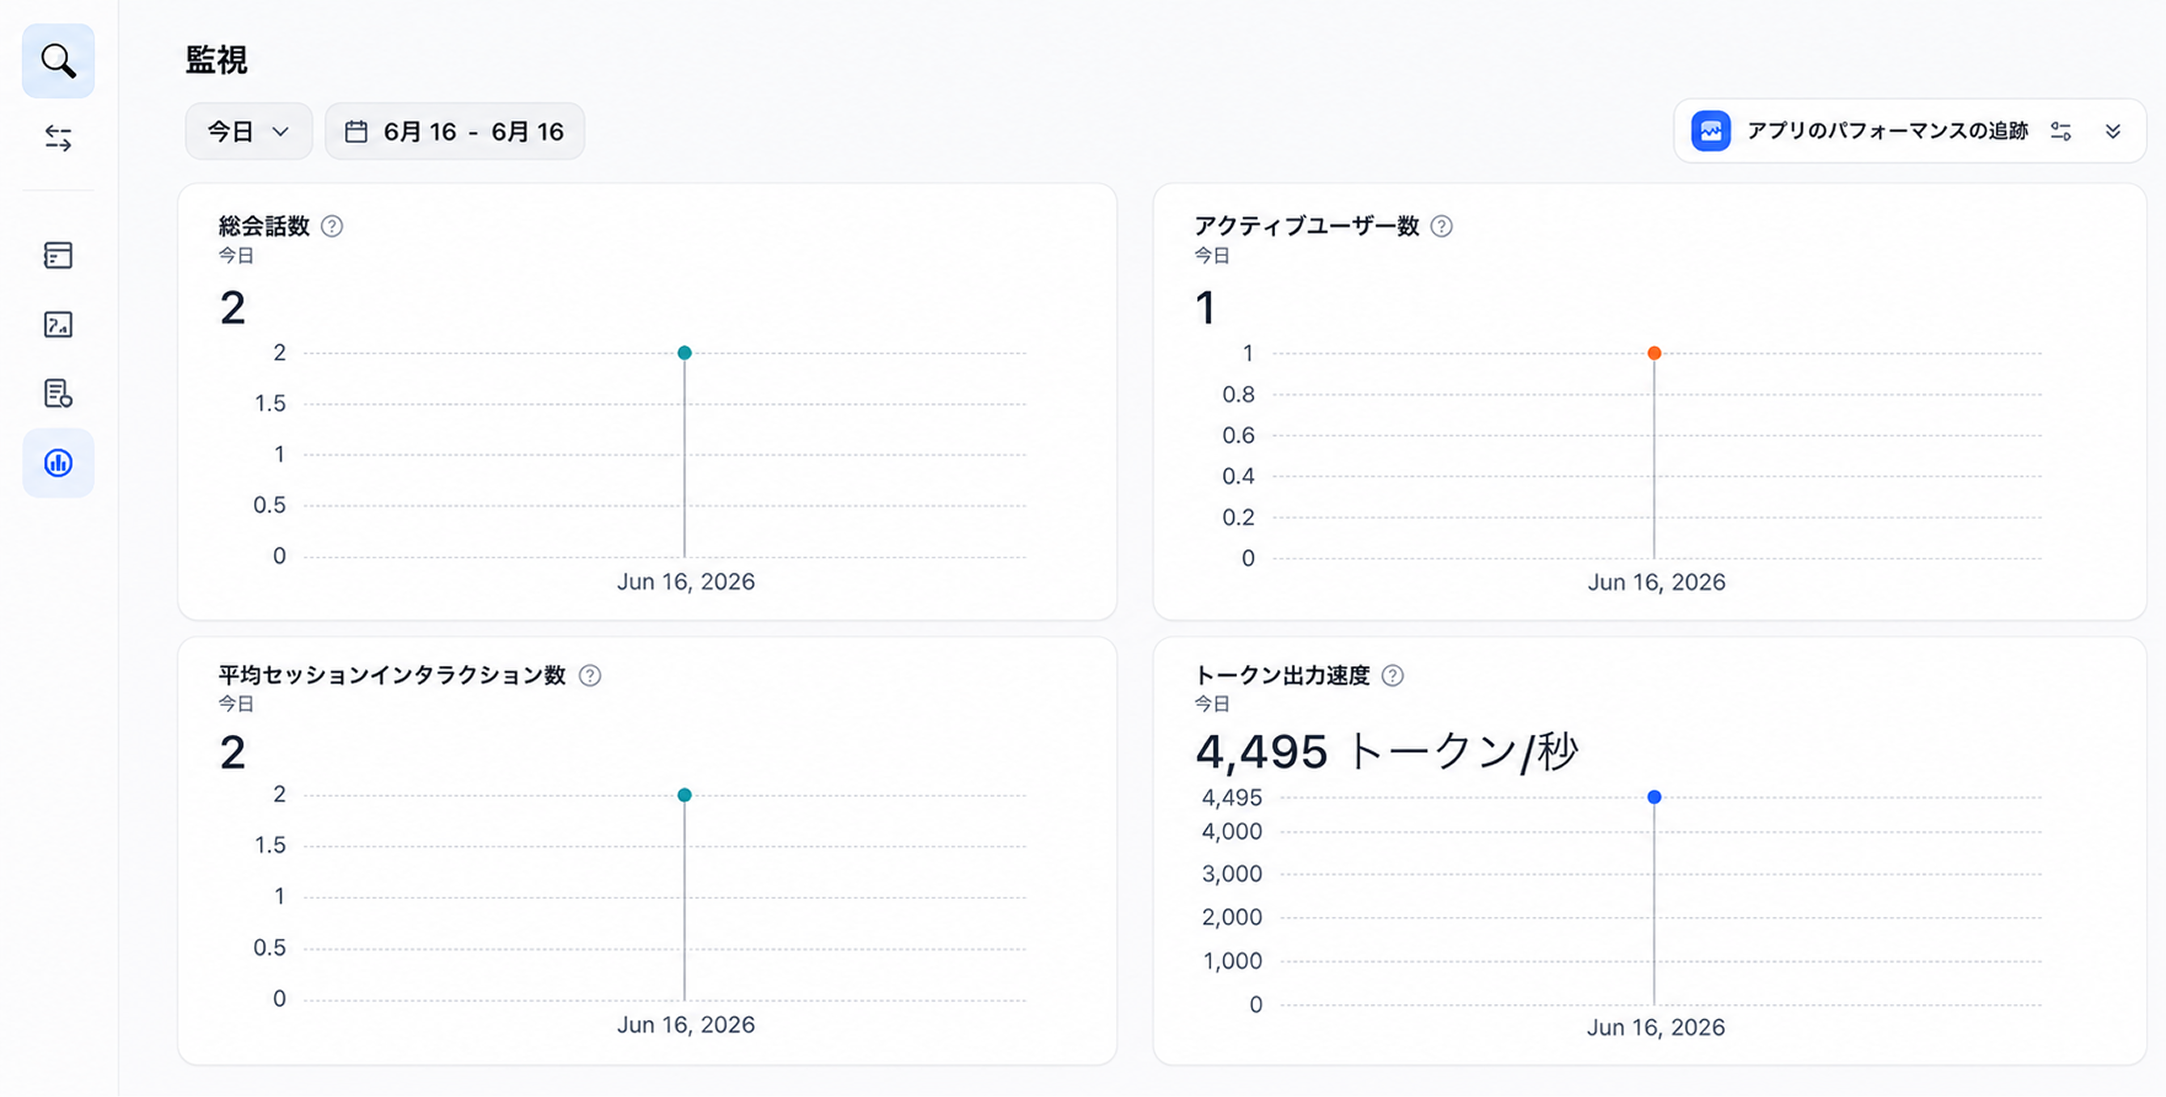2166x1097 pixels.
Task: Click the アクティブユーザー数 card title
Action: (x=1307, y=226)
